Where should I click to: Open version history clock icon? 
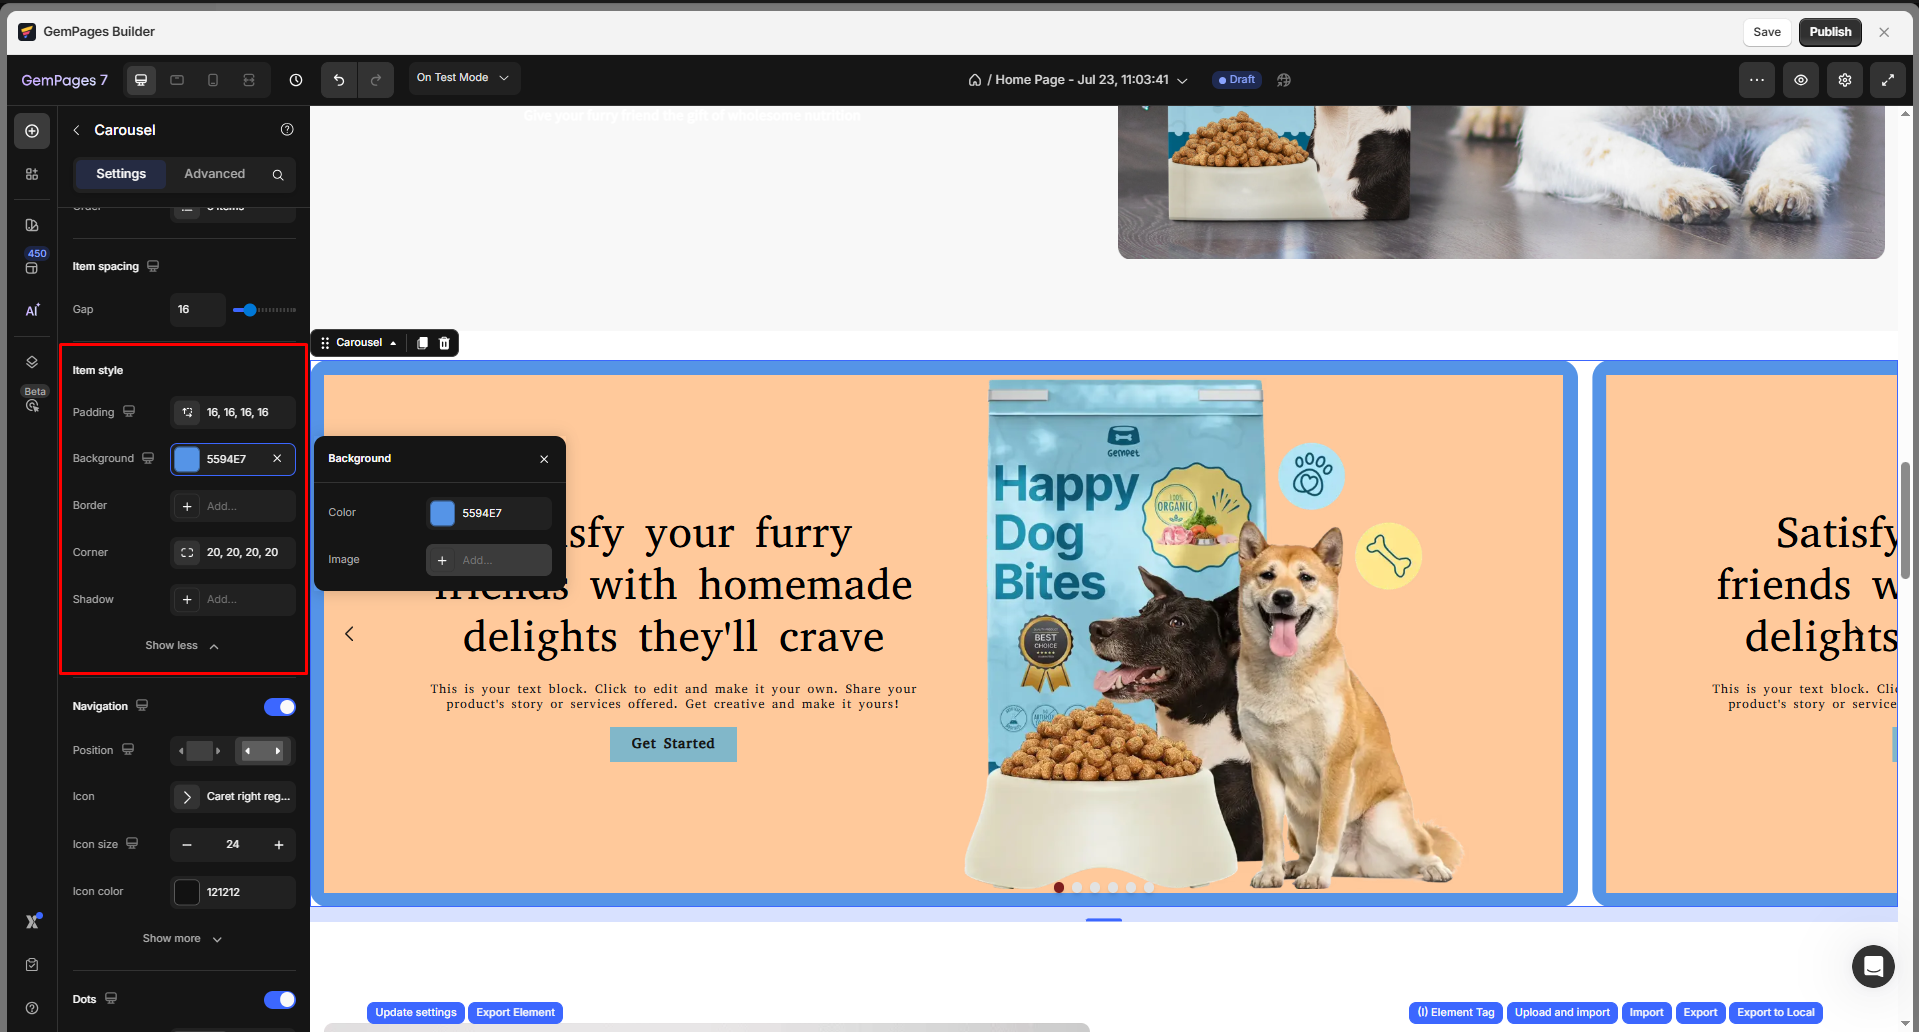point(296,80)
